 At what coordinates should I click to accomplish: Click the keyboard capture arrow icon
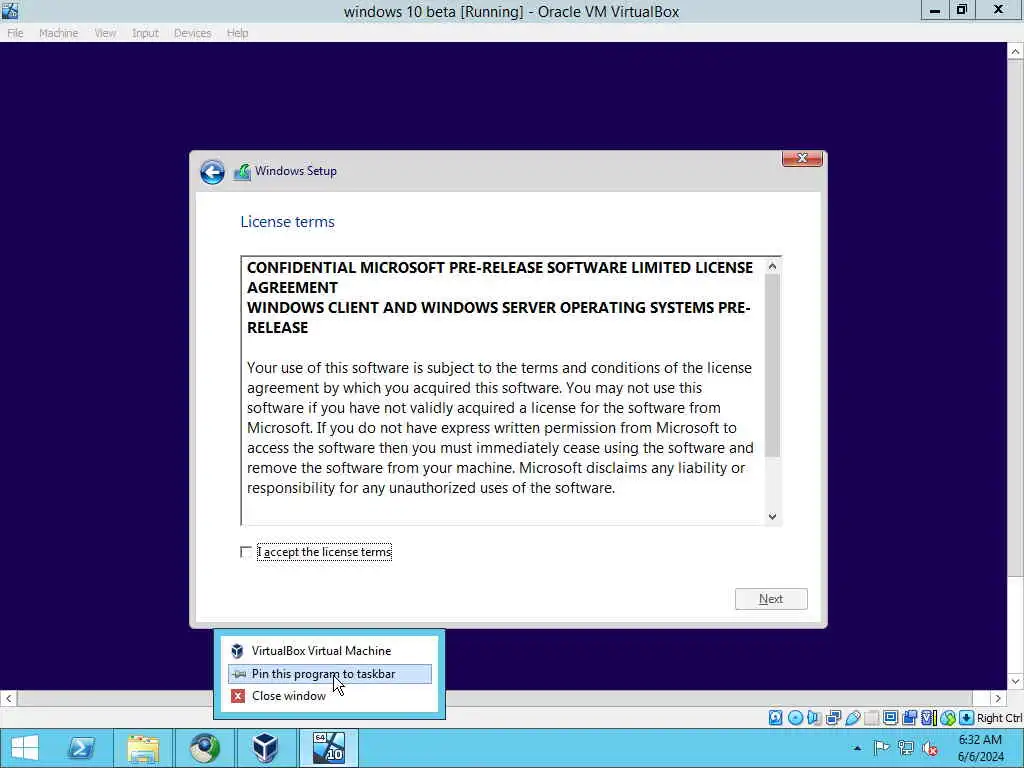[x=967, y=718]
